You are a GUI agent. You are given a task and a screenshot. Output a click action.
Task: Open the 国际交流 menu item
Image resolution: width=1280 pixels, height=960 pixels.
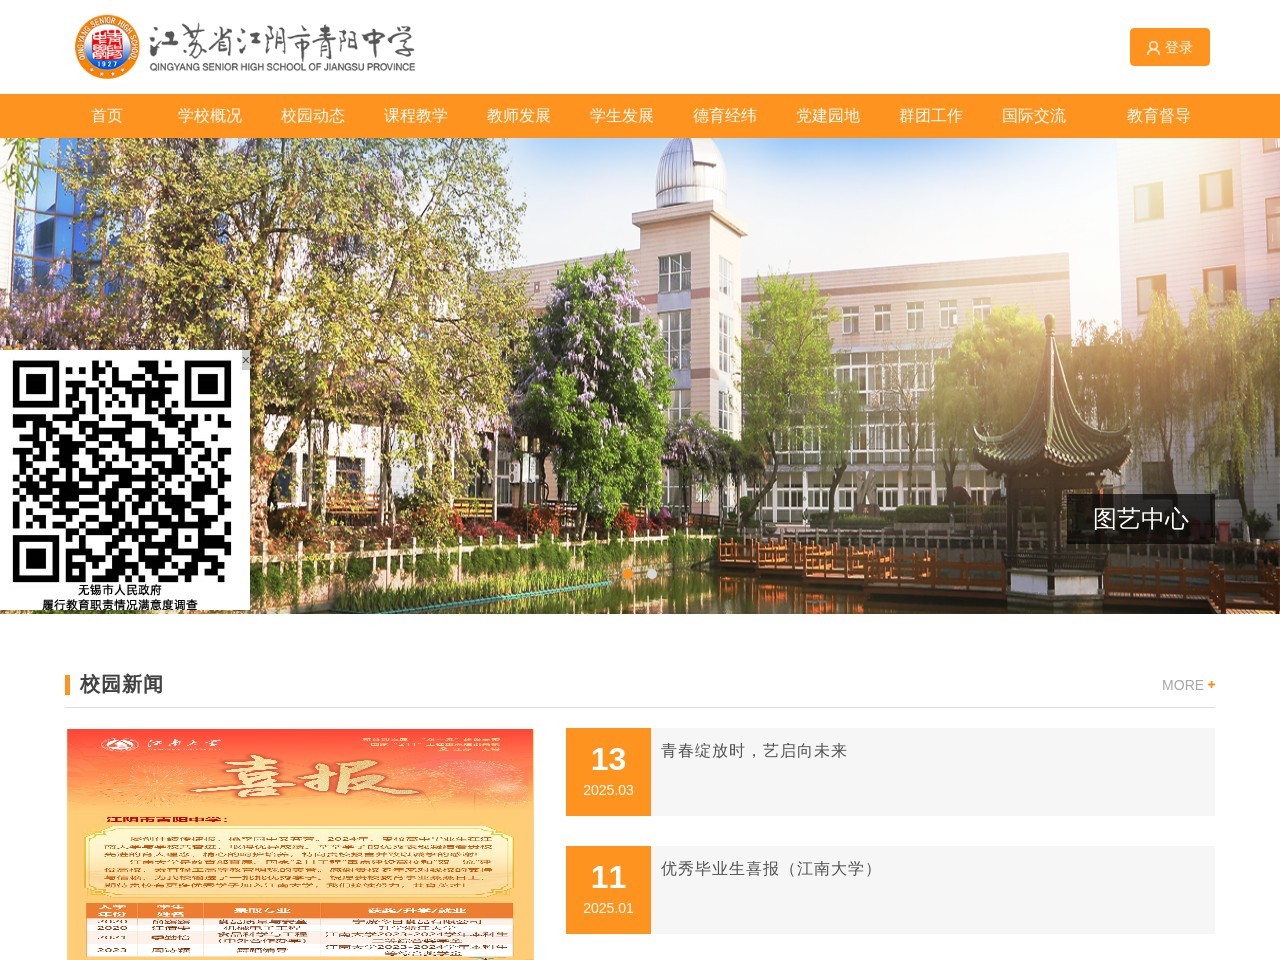point(1034,116)
